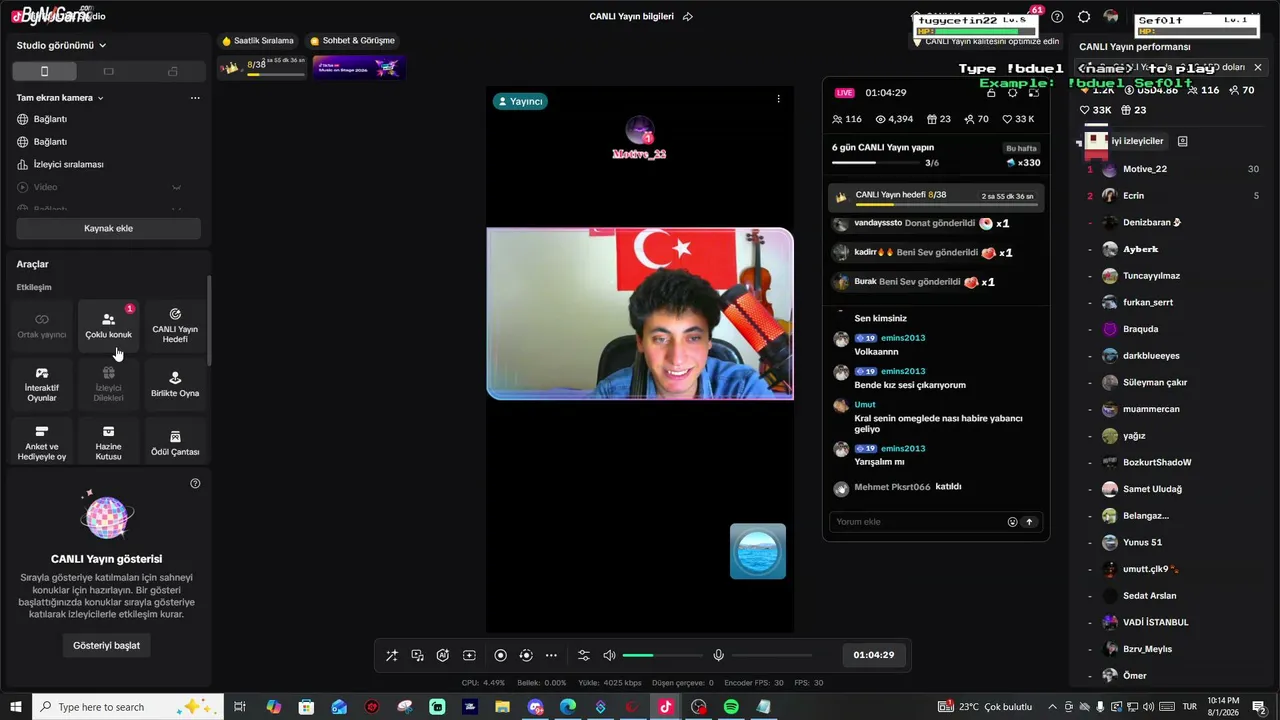This screenshot has width=1280, height=720.
Task: Open the Çoklu konuk tool
Action: point(108,326)
